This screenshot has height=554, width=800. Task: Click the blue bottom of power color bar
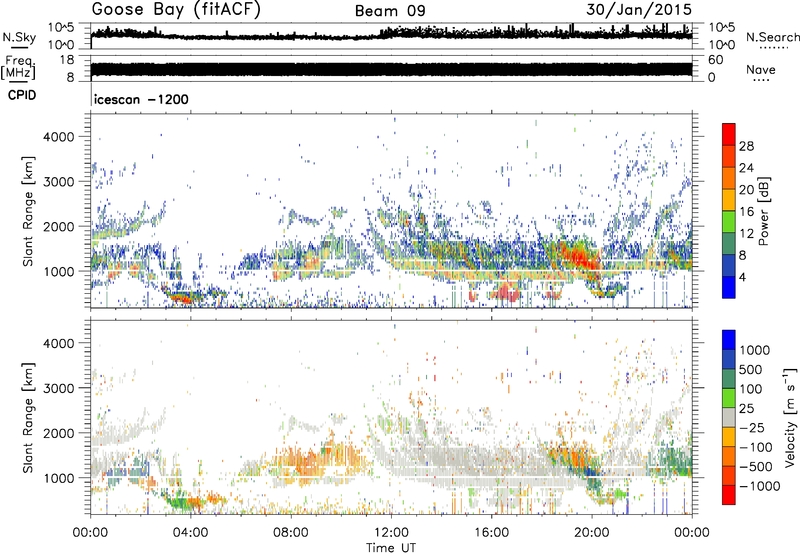(x=729, y=287)
